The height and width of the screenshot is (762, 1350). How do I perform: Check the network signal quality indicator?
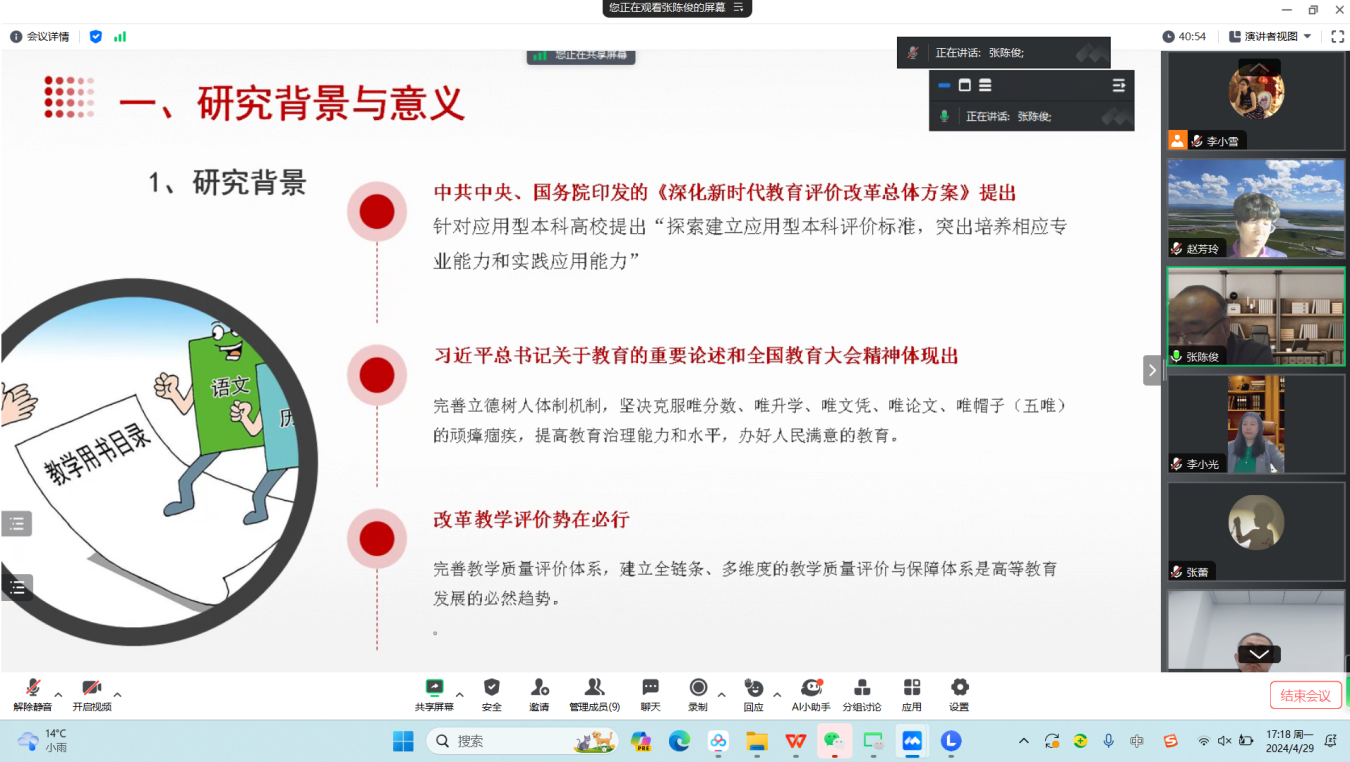coord(119,36)
